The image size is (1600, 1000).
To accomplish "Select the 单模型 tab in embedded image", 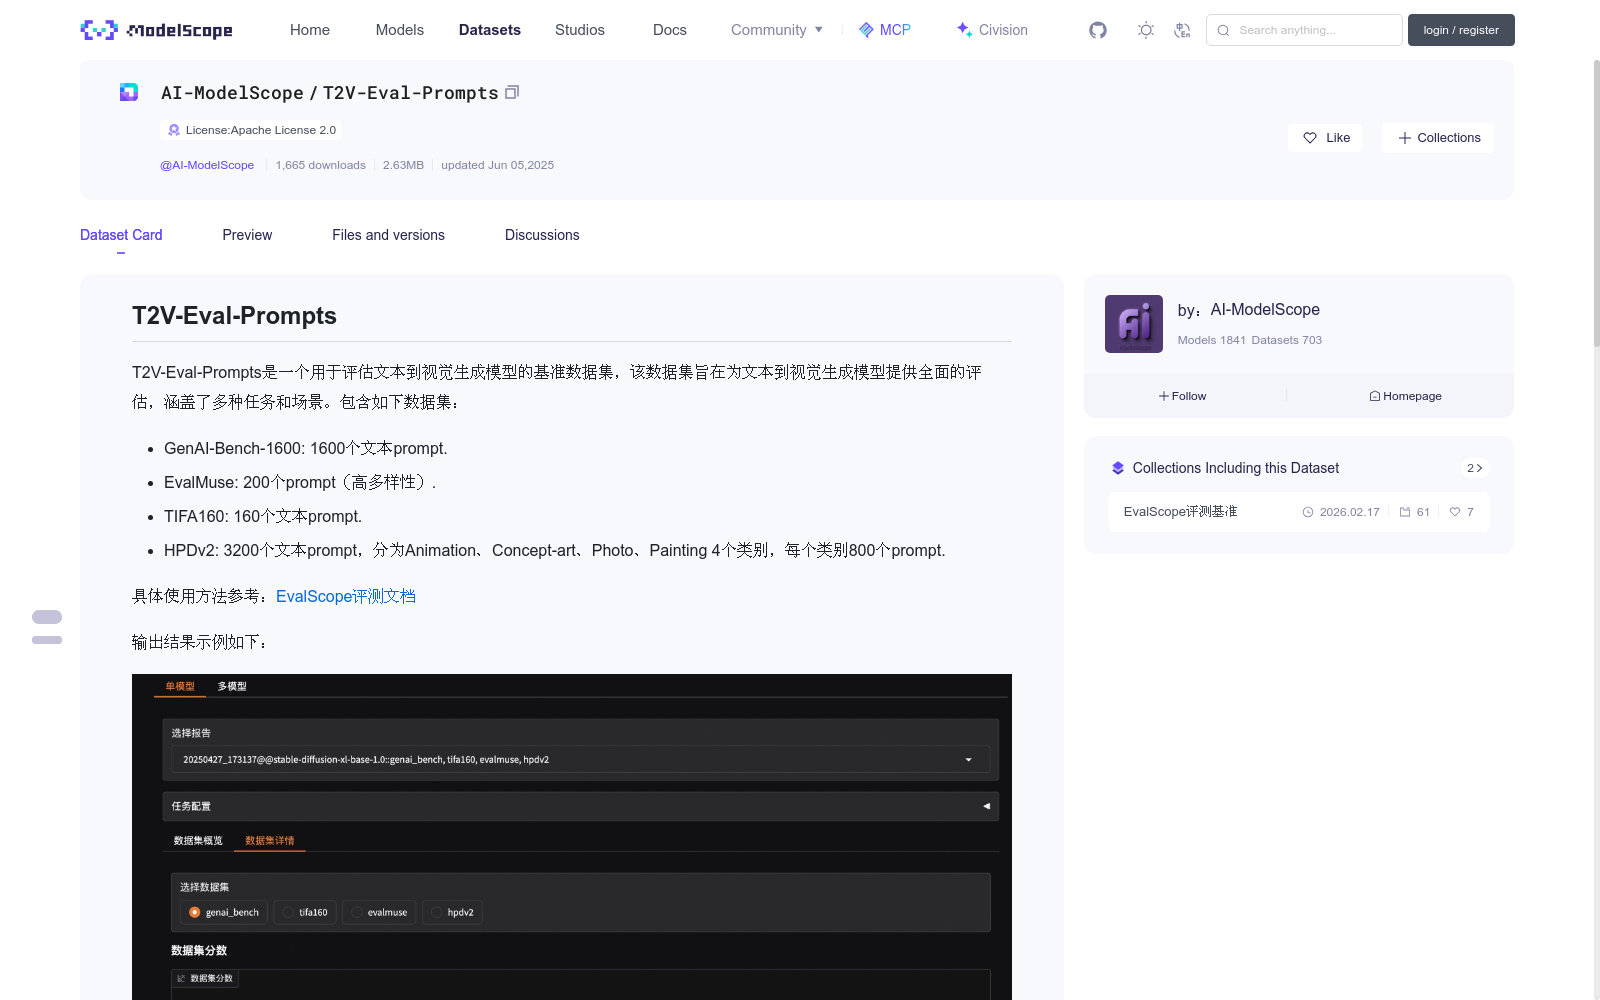I will point(180,686).
